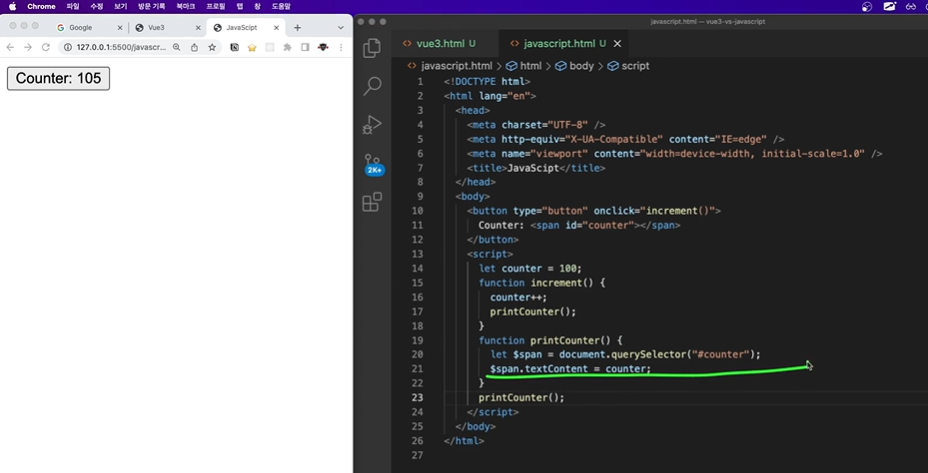
Task: Click the 127.0.0.1:5500 address bar
Action: coord(121,47)
